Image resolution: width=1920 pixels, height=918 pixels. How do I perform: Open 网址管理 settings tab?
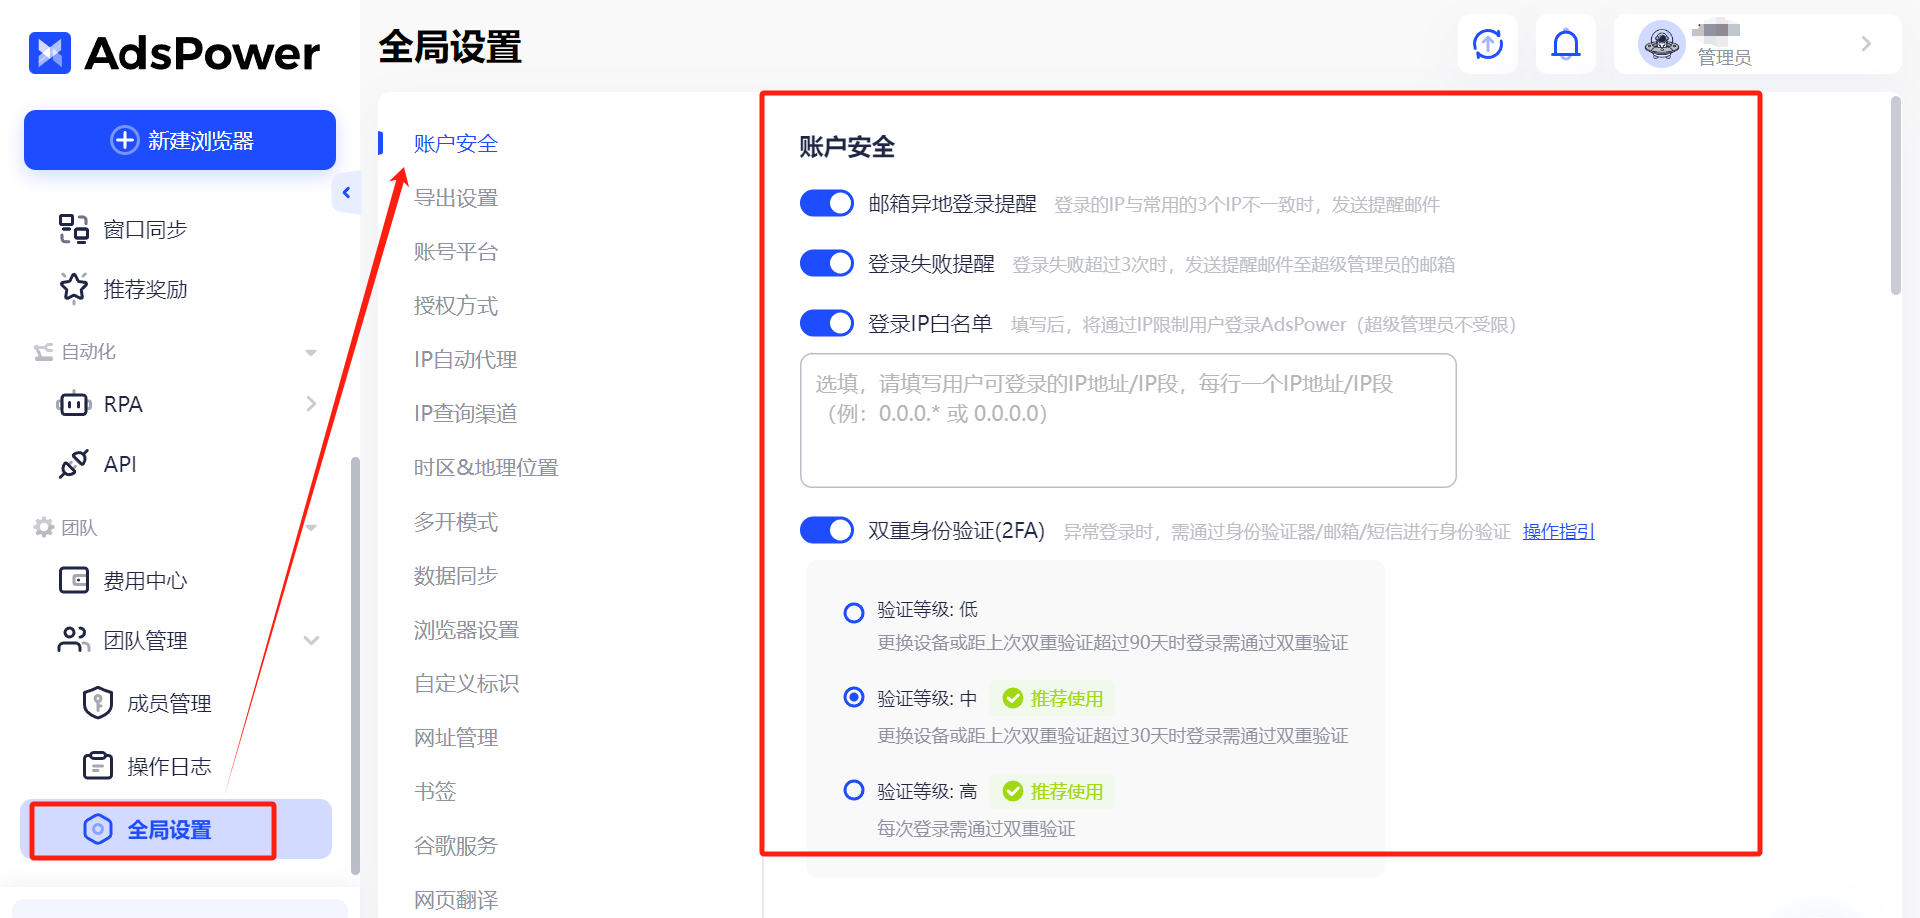(x=456, y=737)
